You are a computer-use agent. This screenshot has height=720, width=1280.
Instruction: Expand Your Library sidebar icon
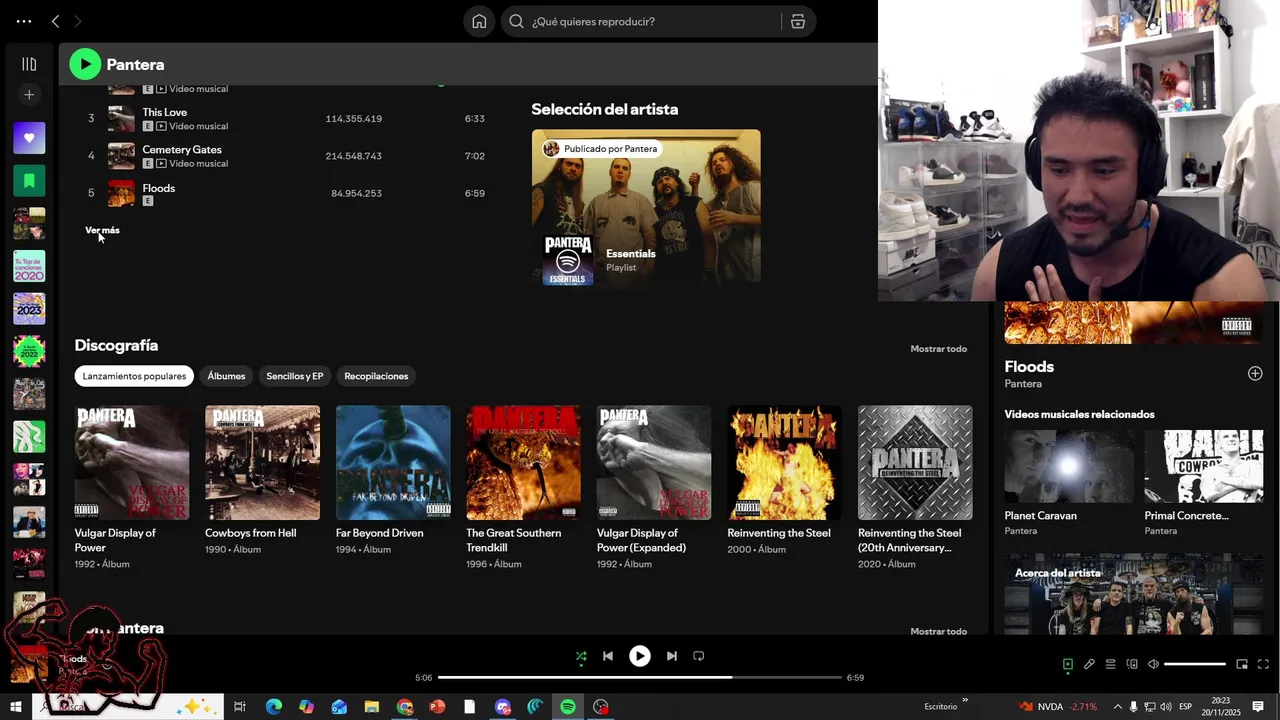tap(29, 64)
